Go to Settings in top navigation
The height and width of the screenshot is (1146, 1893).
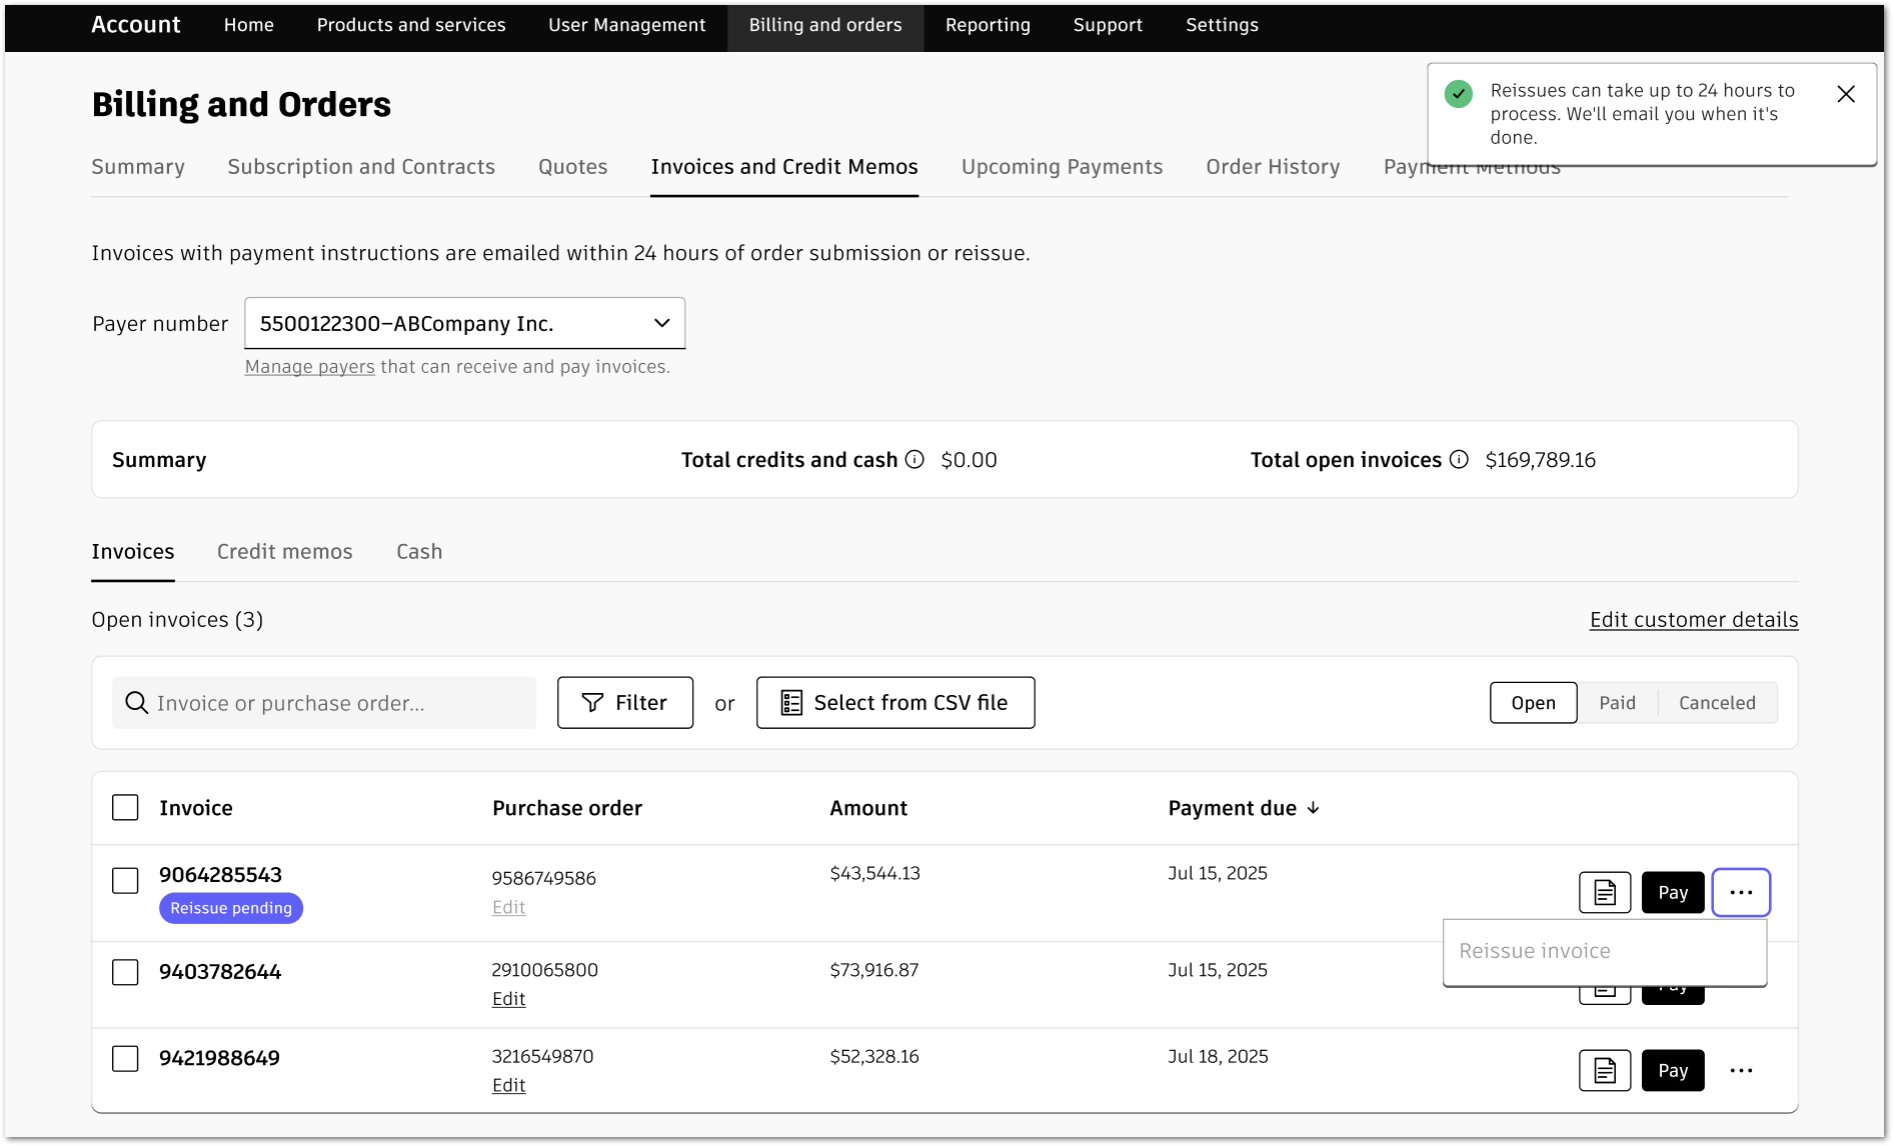pyautogui.click(x=1221, y=25)
